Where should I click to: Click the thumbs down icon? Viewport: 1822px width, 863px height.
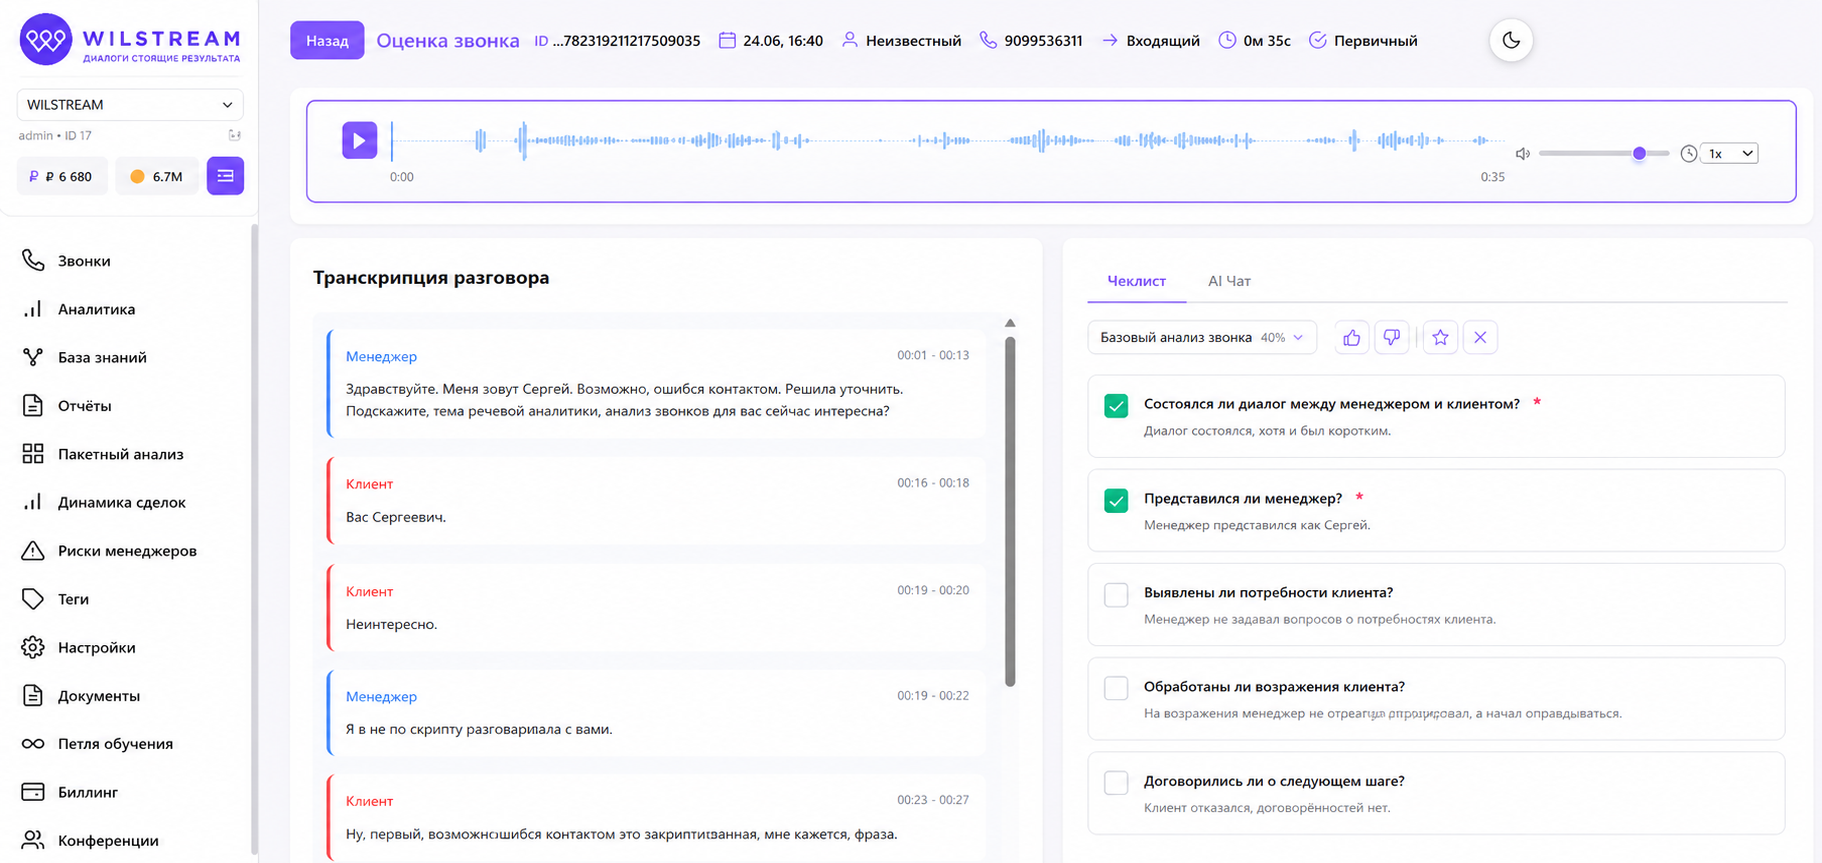tap(1391, 338)
